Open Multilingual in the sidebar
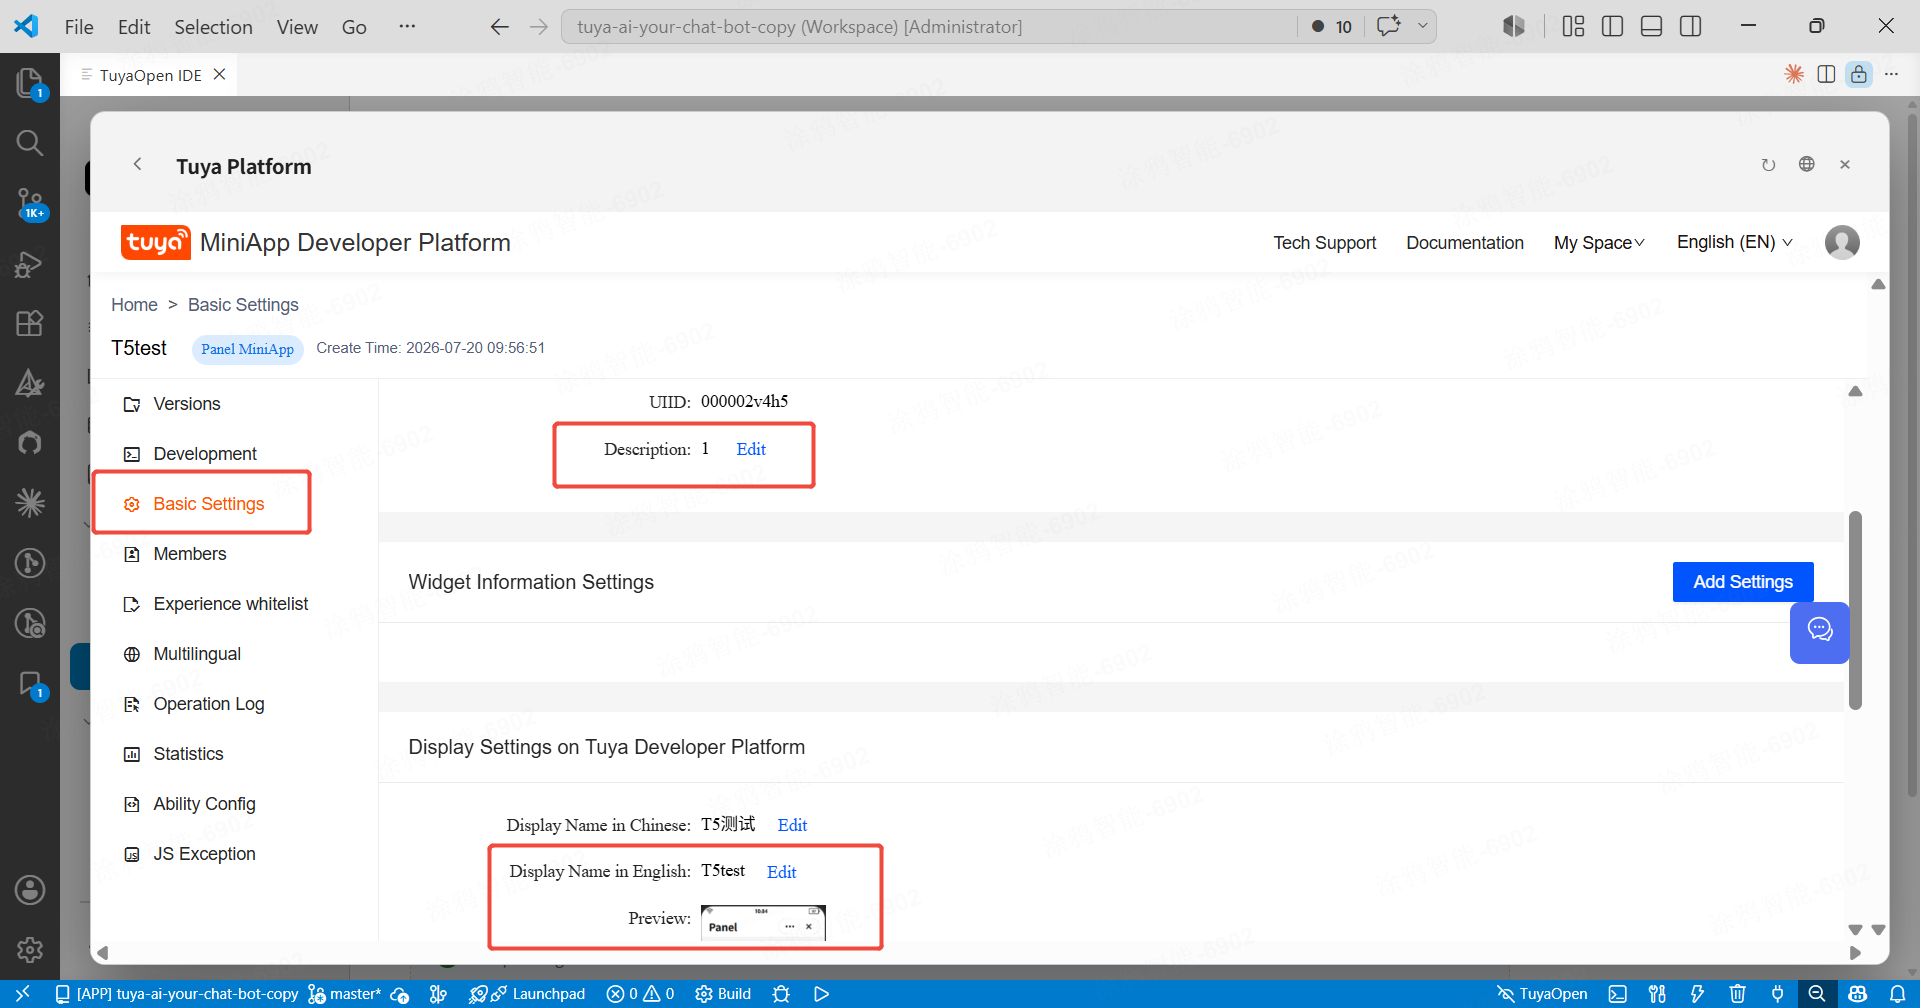This screenshot has height=1008, width=1920. coord(196,654)
